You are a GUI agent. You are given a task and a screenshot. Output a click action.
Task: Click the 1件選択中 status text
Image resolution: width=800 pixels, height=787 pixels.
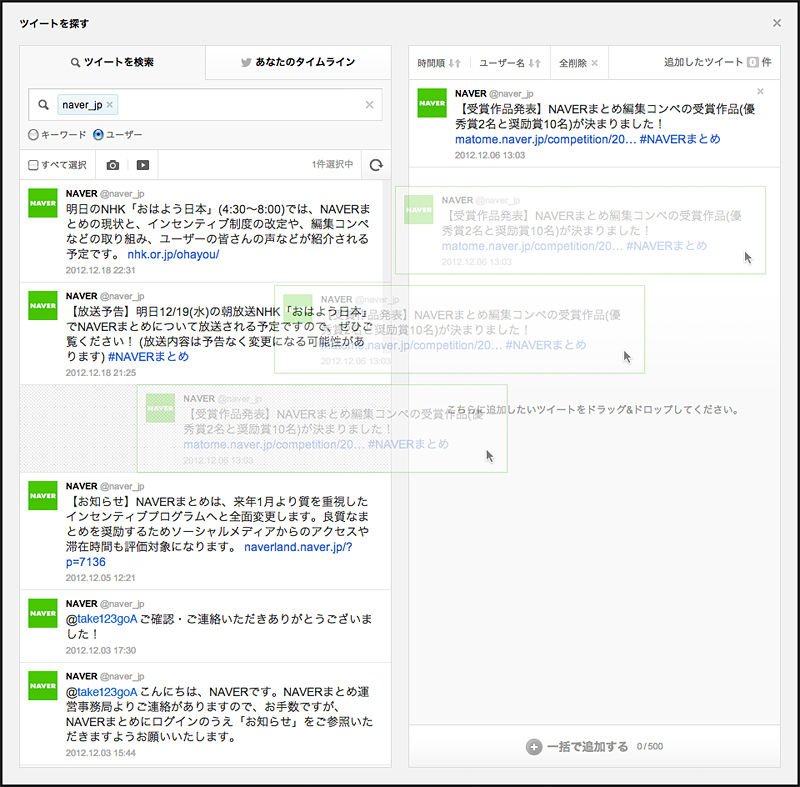coord(332,164)
